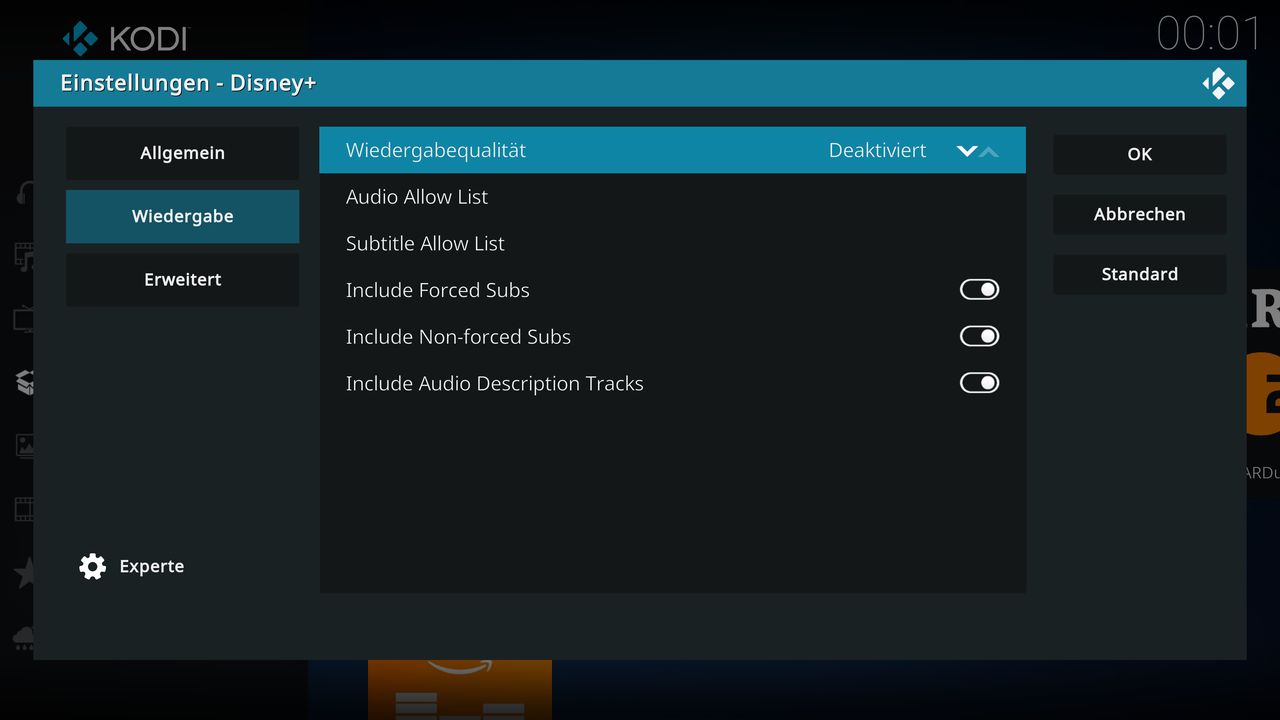
Task: Toggle Include Forced Subs switch
Action: click(979, 290)
